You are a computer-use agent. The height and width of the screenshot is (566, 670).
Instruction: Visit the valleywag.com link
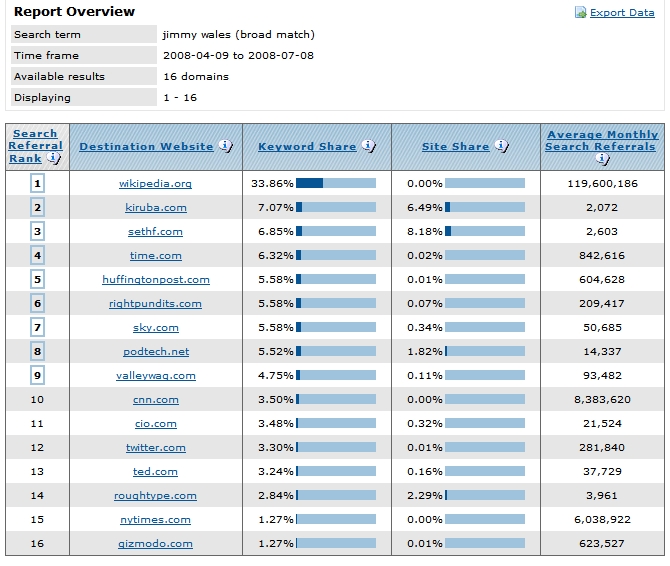click(x=155, y=376)
